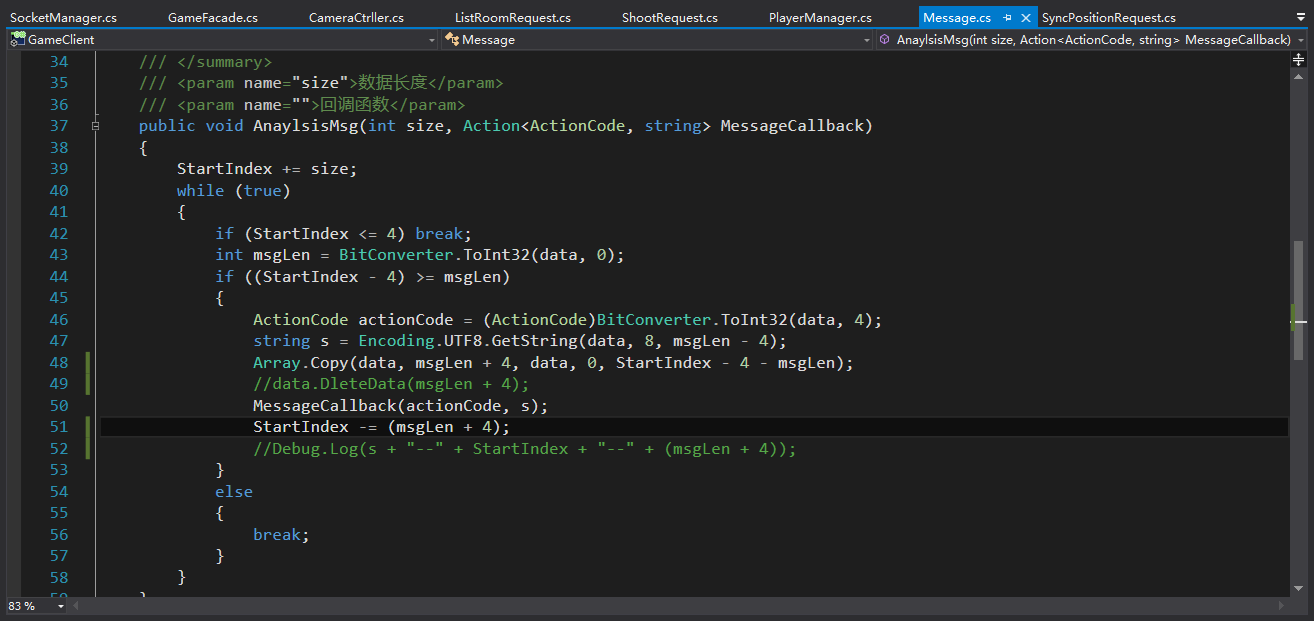Open the tab overflow list
The image size is (1314, 621).
tap(1299, 17)
